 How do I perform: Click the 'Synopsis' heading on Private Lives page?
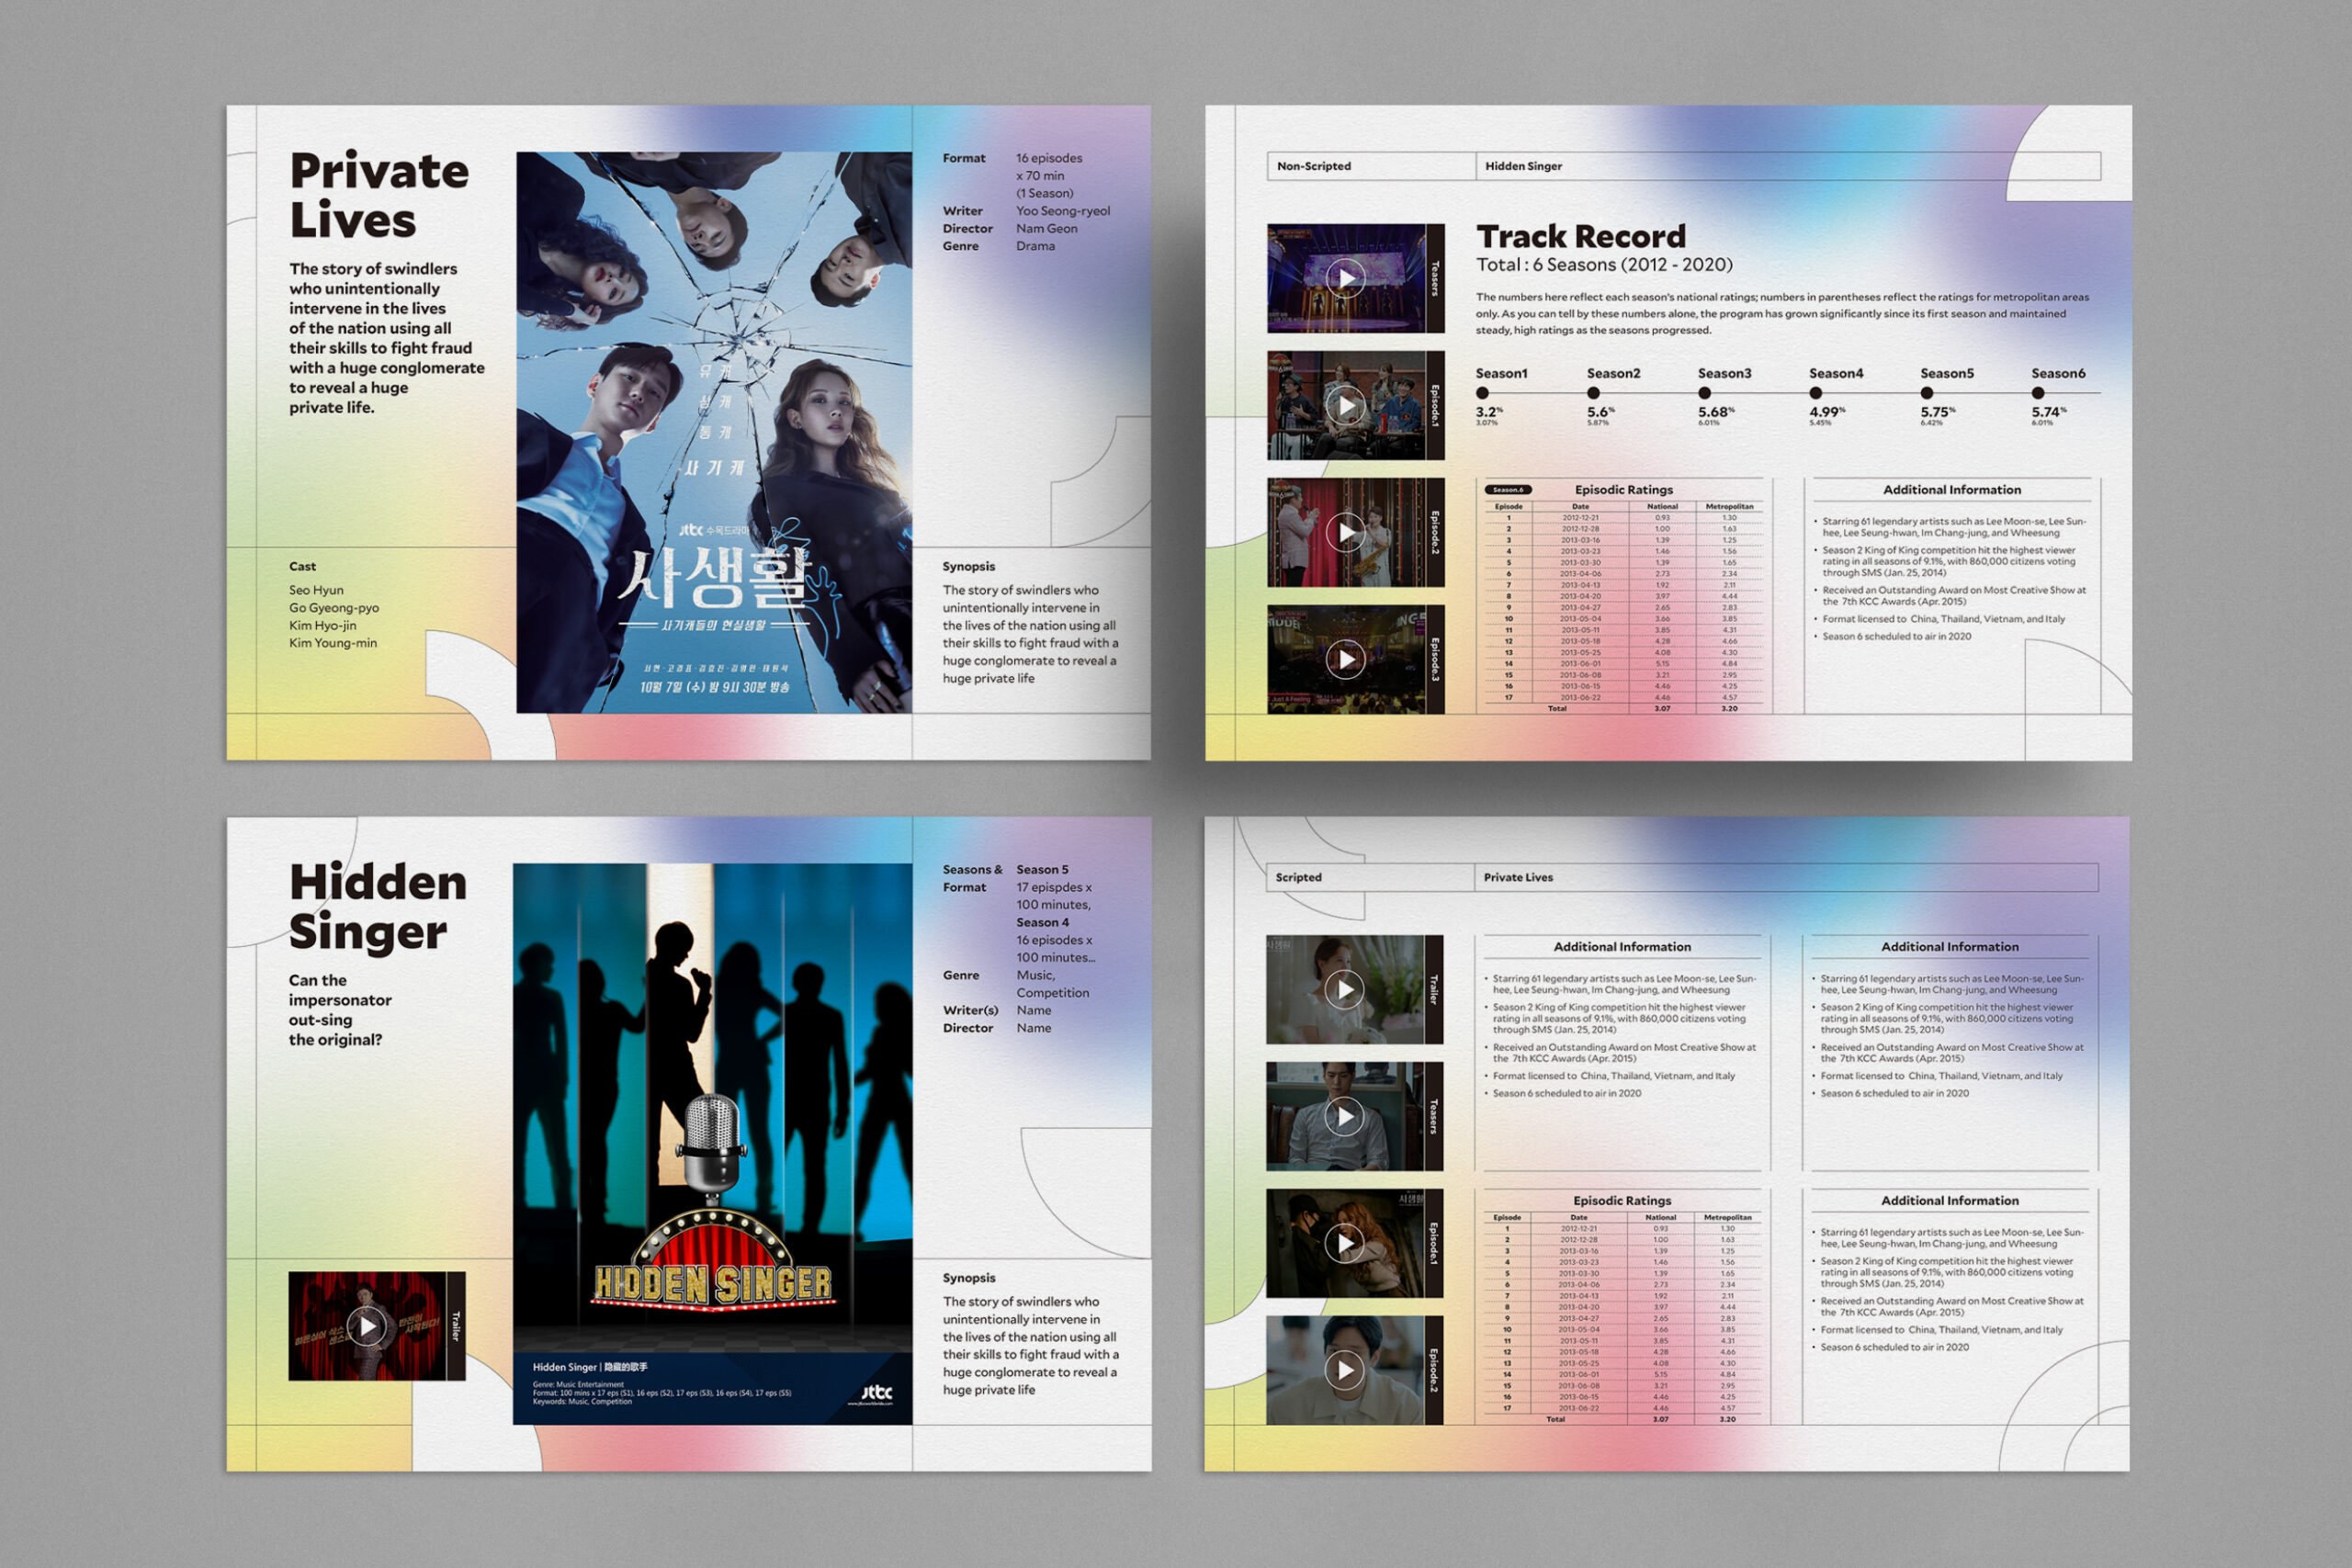pyautogui.click(x=969, y=566)
